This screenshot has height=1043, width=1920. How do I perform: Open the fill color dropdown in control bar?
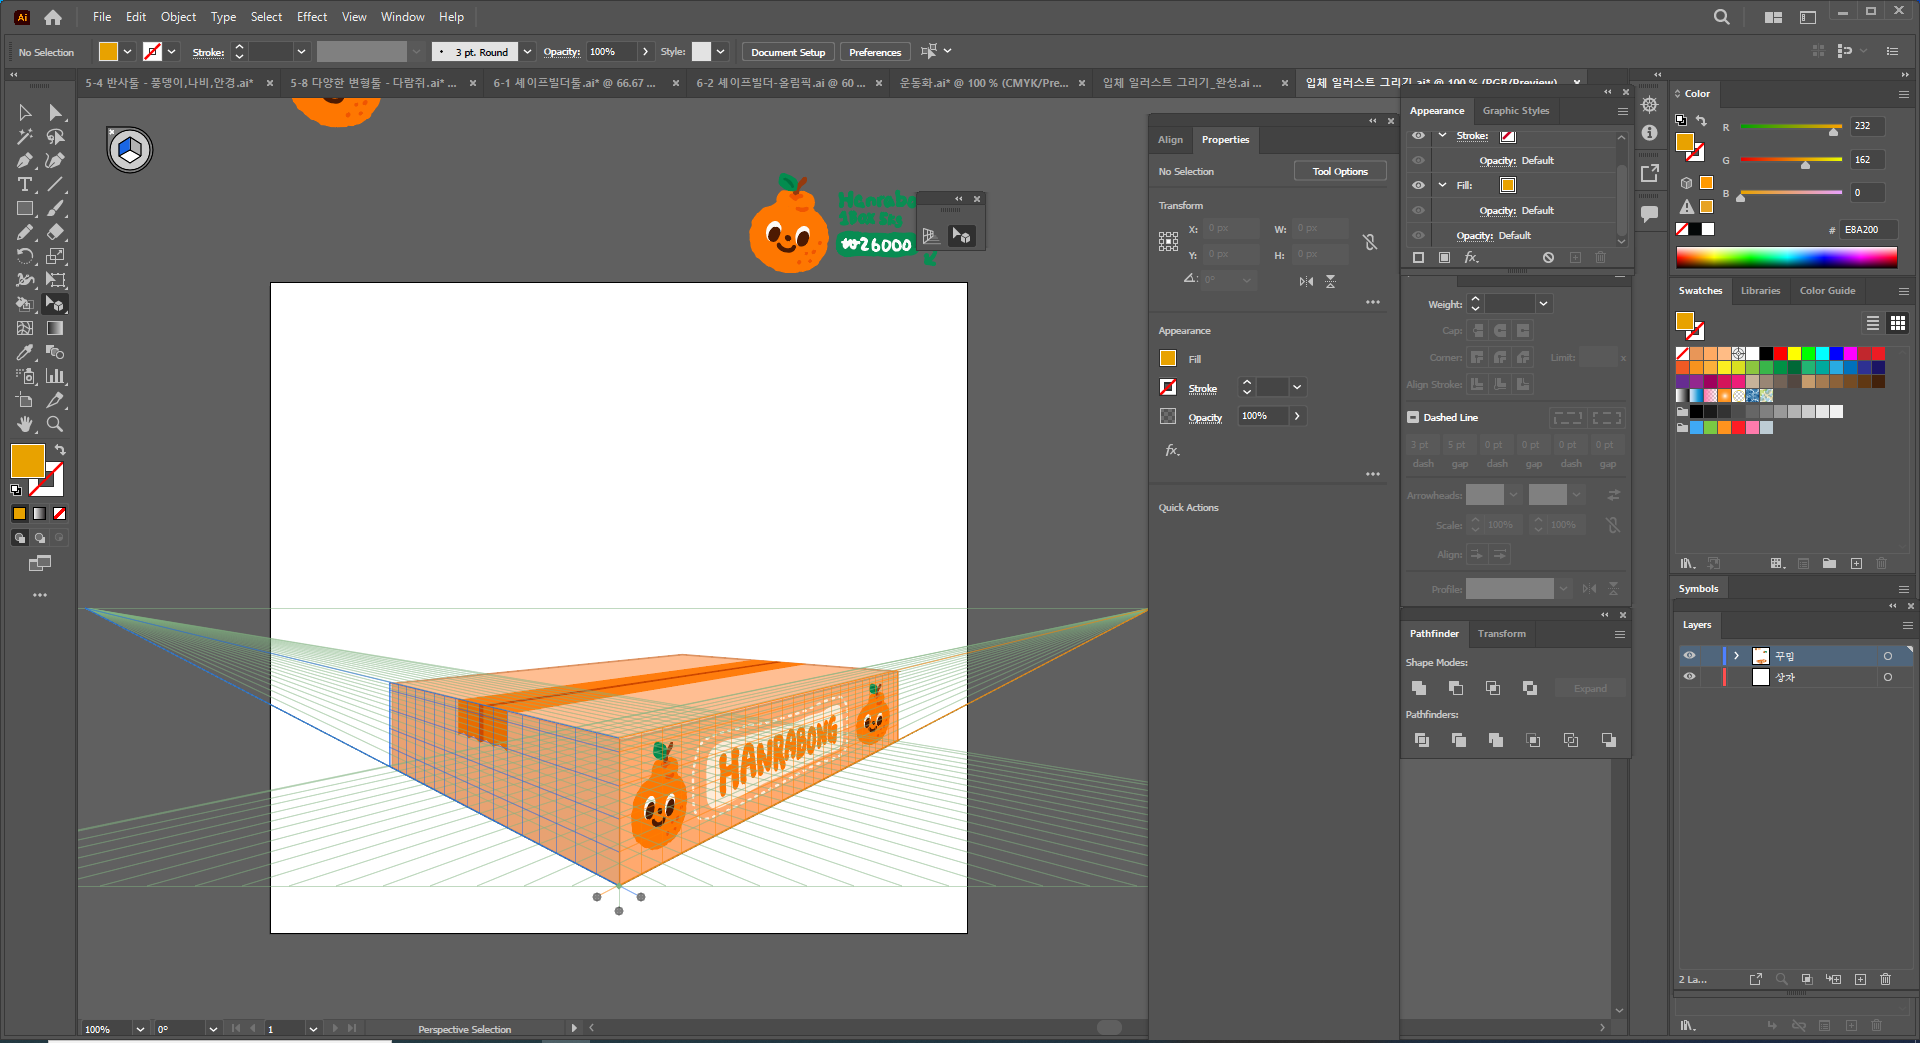pos(127,52)
